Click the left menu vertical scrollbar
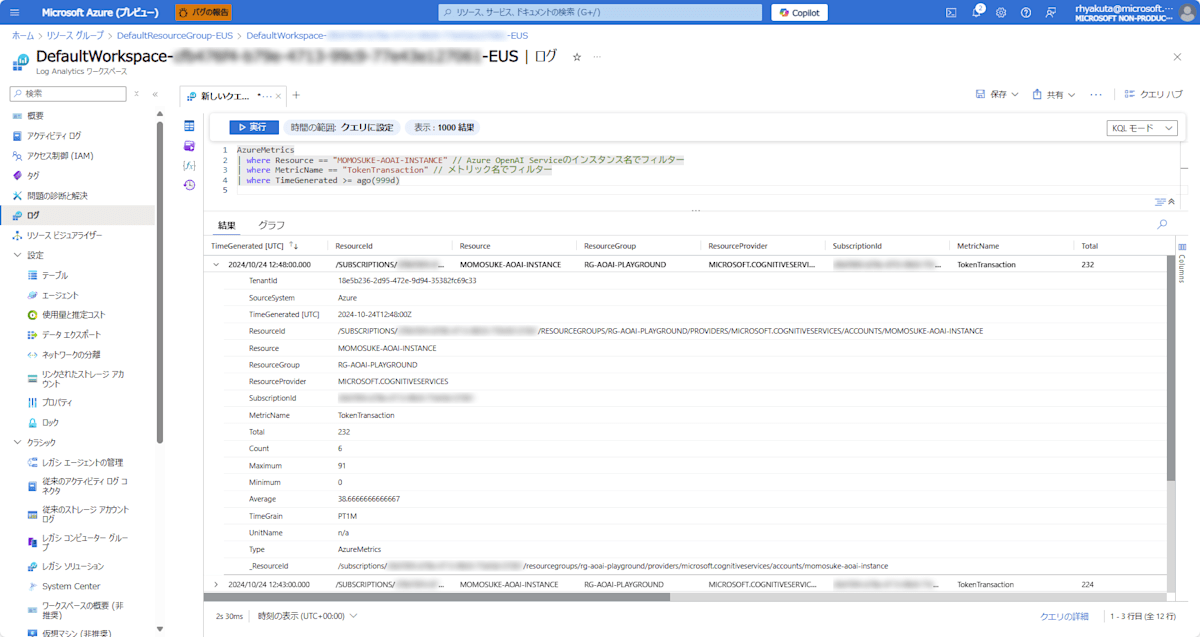This screenshot has width=1200, height=637. 160,280
